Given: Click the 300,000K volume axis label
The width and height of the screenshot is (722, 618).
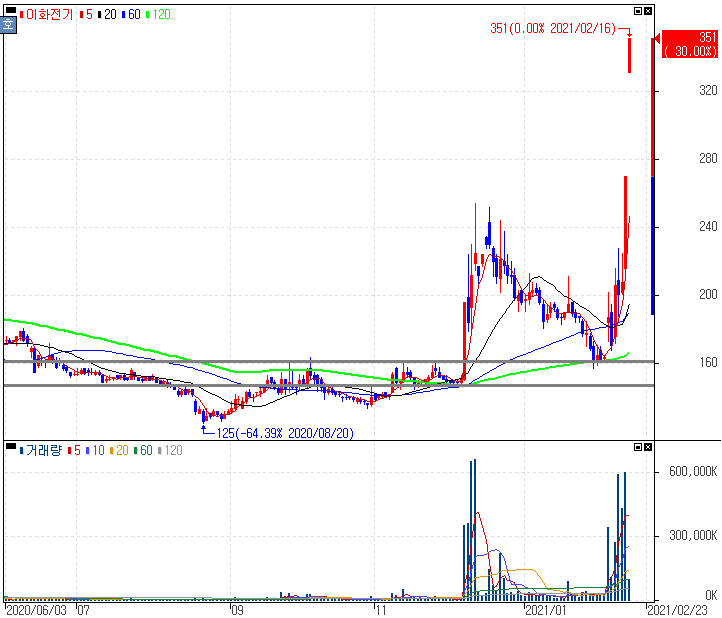Looking at the screenshot, I should point(693,536).
